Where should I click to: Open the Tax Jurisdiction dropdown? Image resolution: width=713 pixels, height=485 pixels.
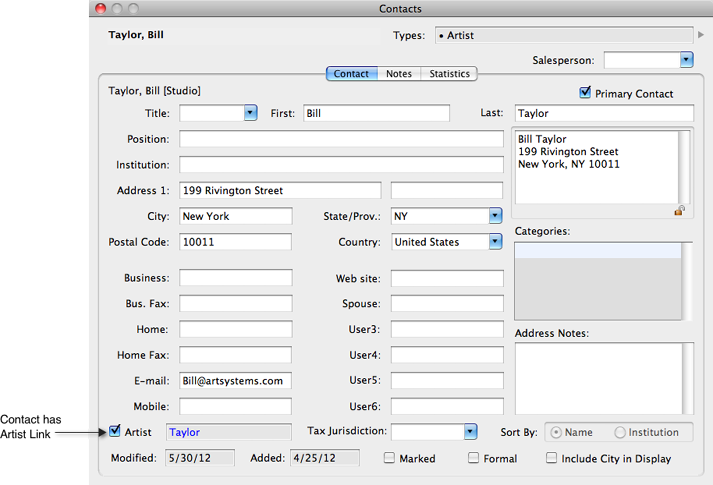tap(470, 432)
